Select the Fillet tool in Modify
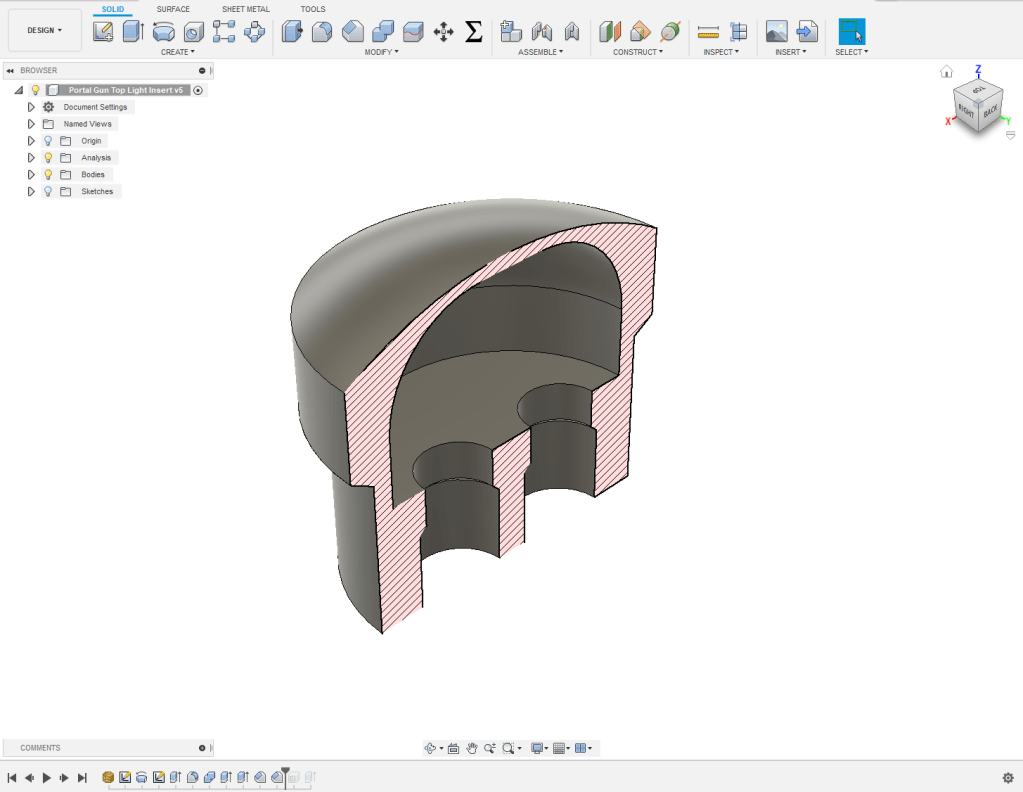The height and width of the screenshot is (792, 1023). [x=322, y=32]
